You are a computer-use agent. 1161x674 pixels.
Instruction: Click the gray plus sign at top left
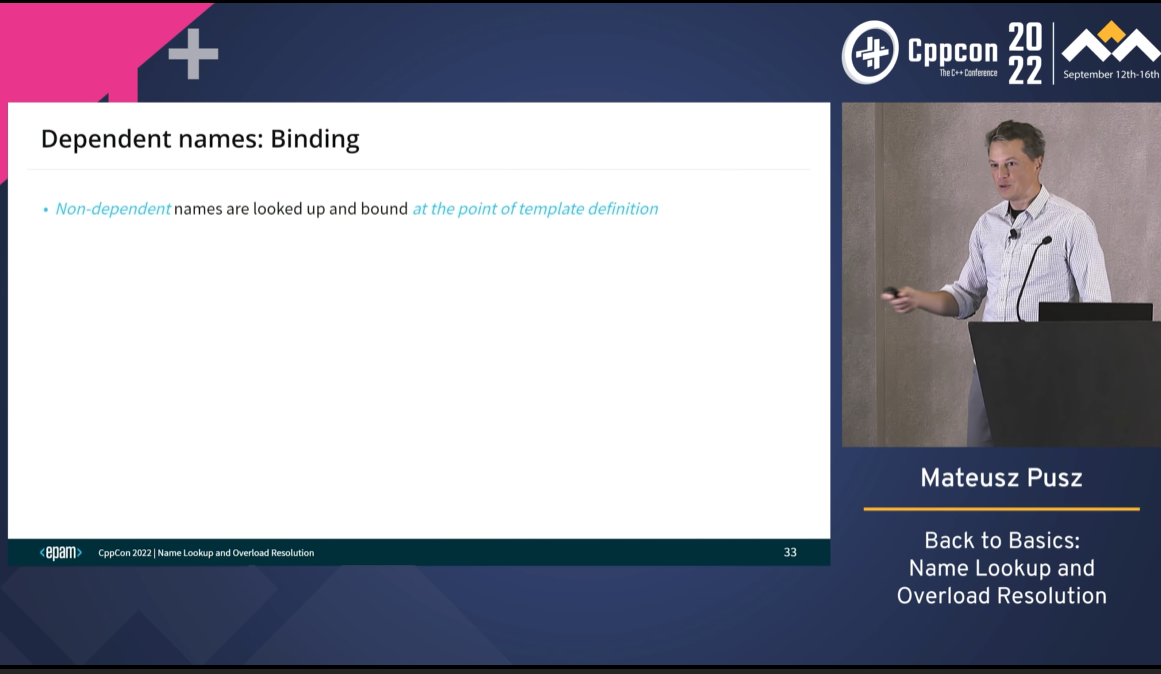pos(193,54)
